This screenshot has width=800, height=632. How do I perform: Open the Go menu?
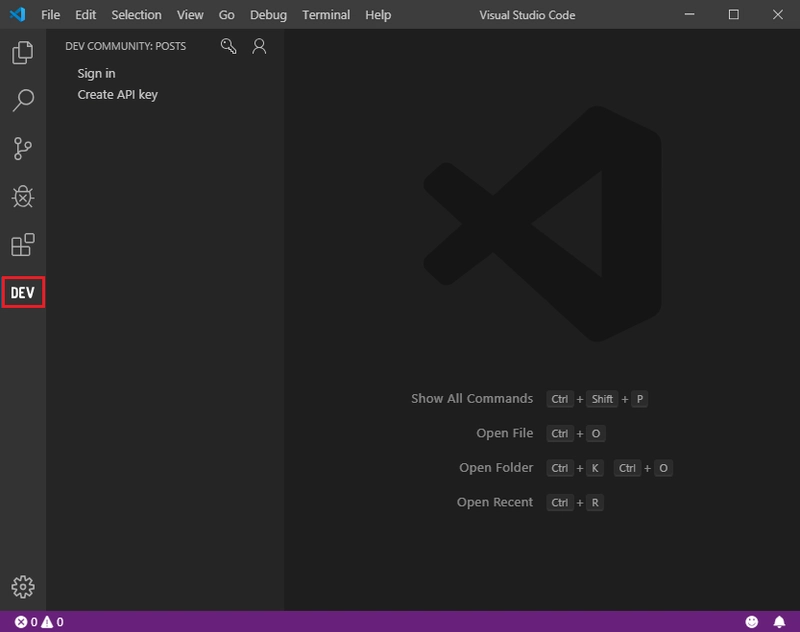point(227,15)
